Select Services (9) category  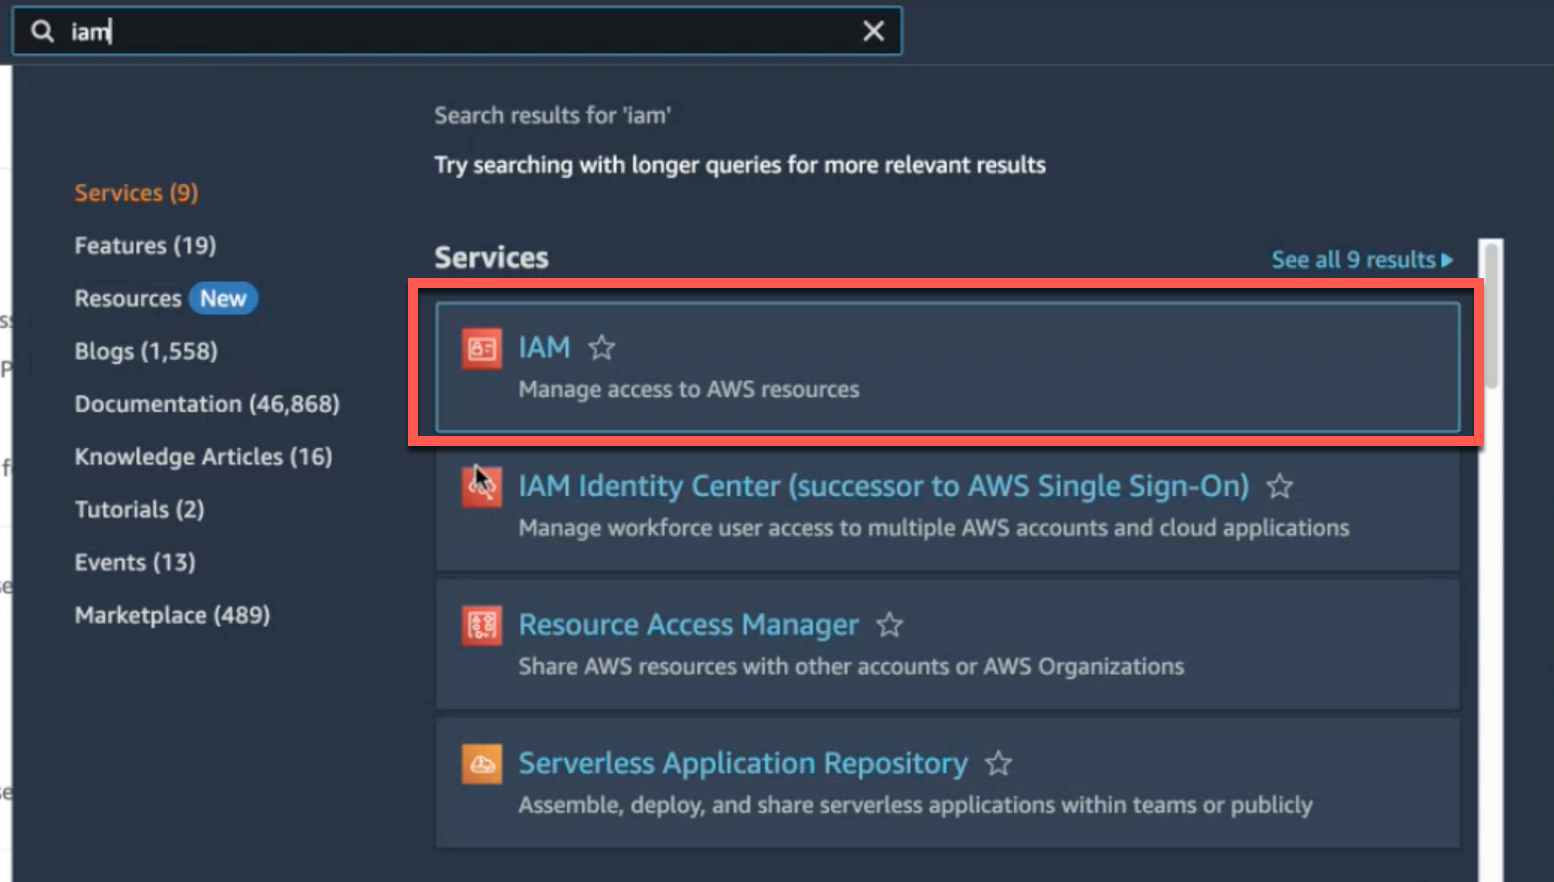136,193
